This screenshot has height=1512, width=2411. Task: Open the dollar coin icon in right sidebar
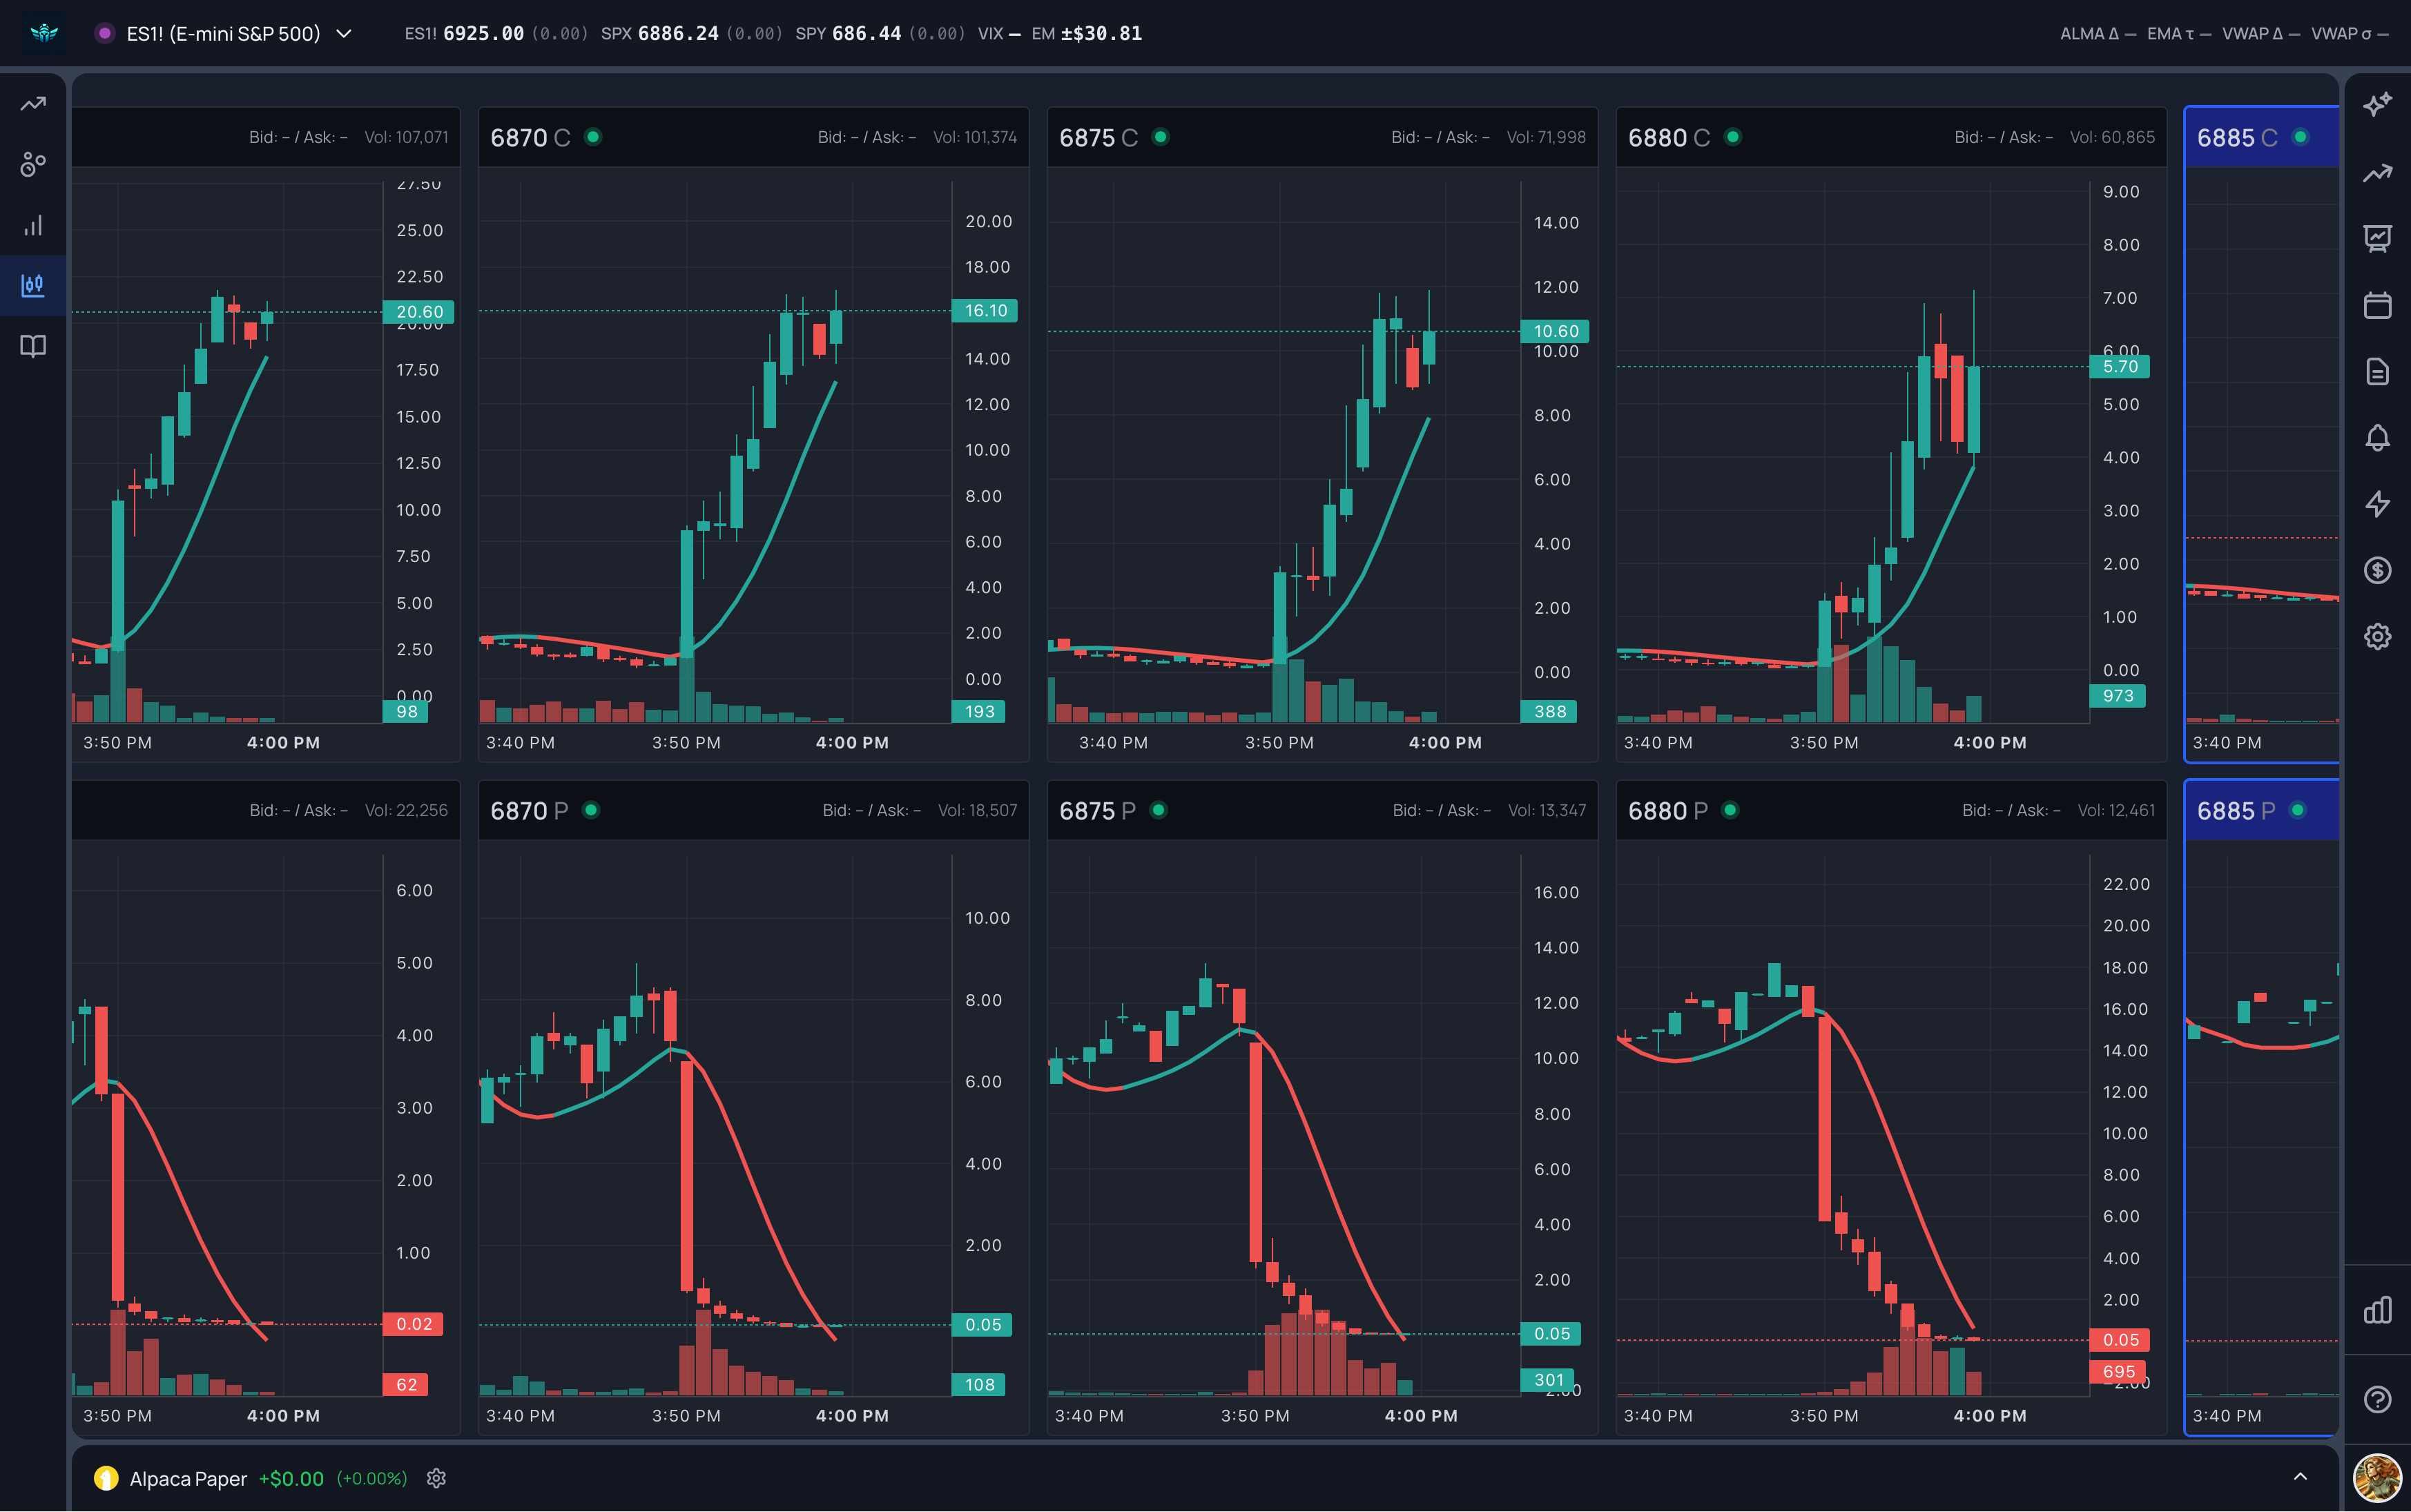coord(2377,570)
